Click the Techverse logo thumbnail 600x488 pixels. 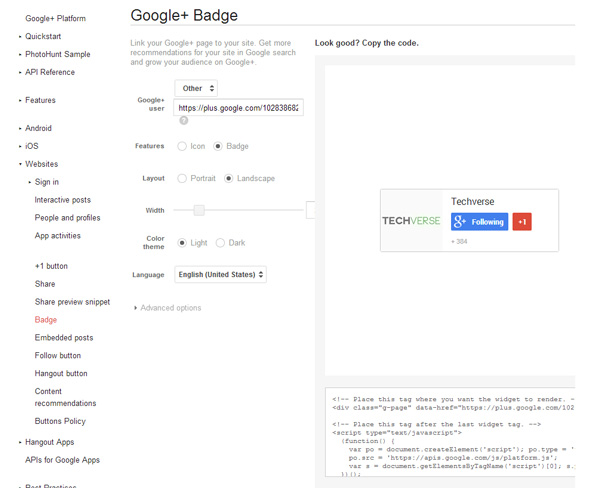pyautogui.click(x=411, y=220)
